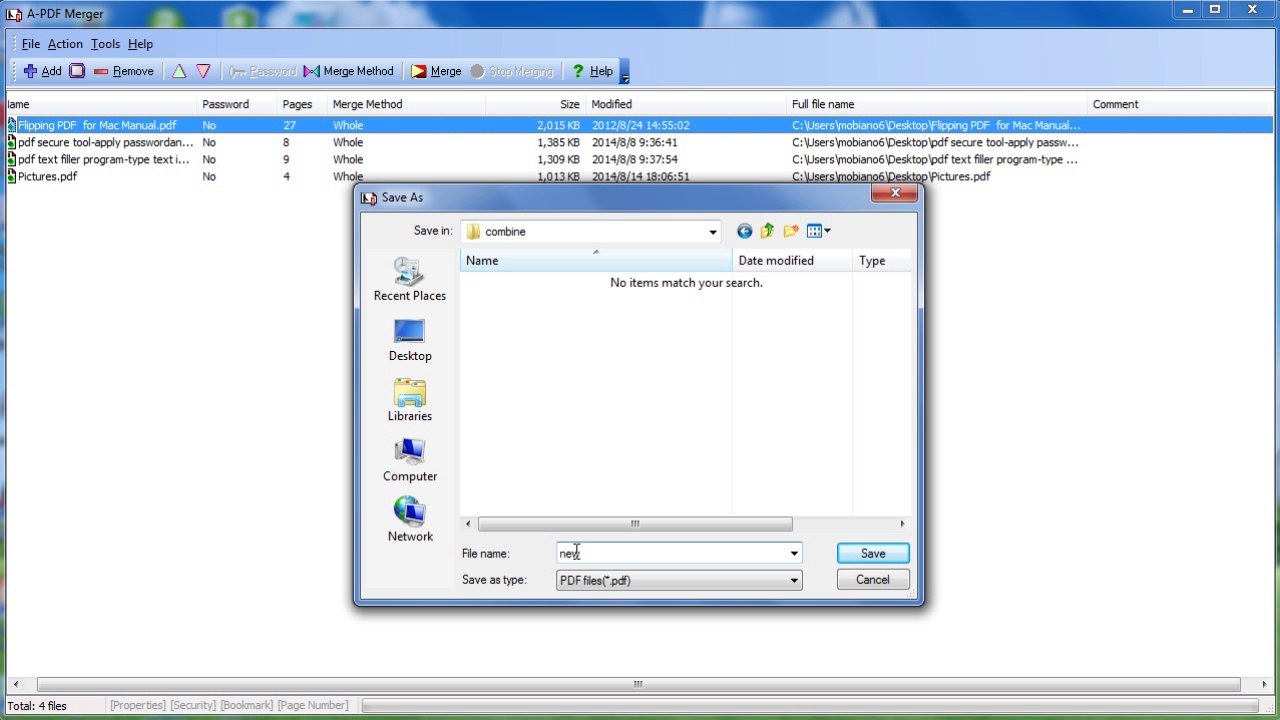1280x720 pixels.
Task: Sort file list by Size column
Action: click(x=536, y=104)
